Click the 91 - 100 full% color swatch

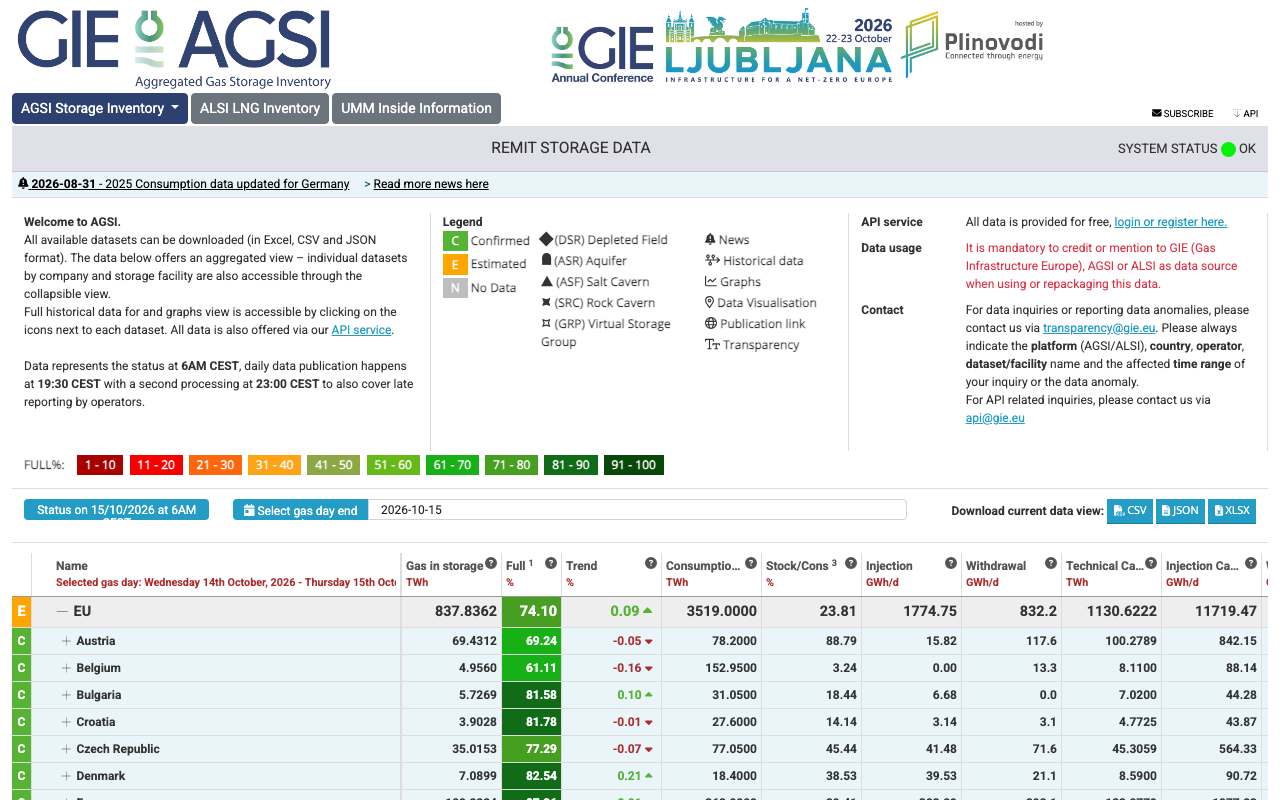click(634, 465)
